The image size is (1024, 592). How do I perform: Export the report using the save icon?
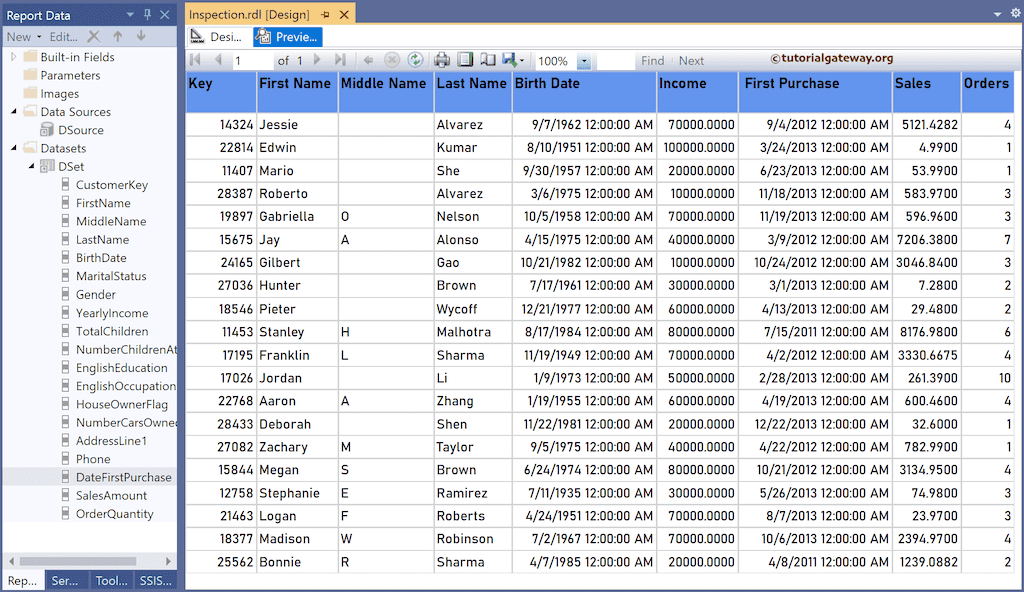(x=508, y=59)
